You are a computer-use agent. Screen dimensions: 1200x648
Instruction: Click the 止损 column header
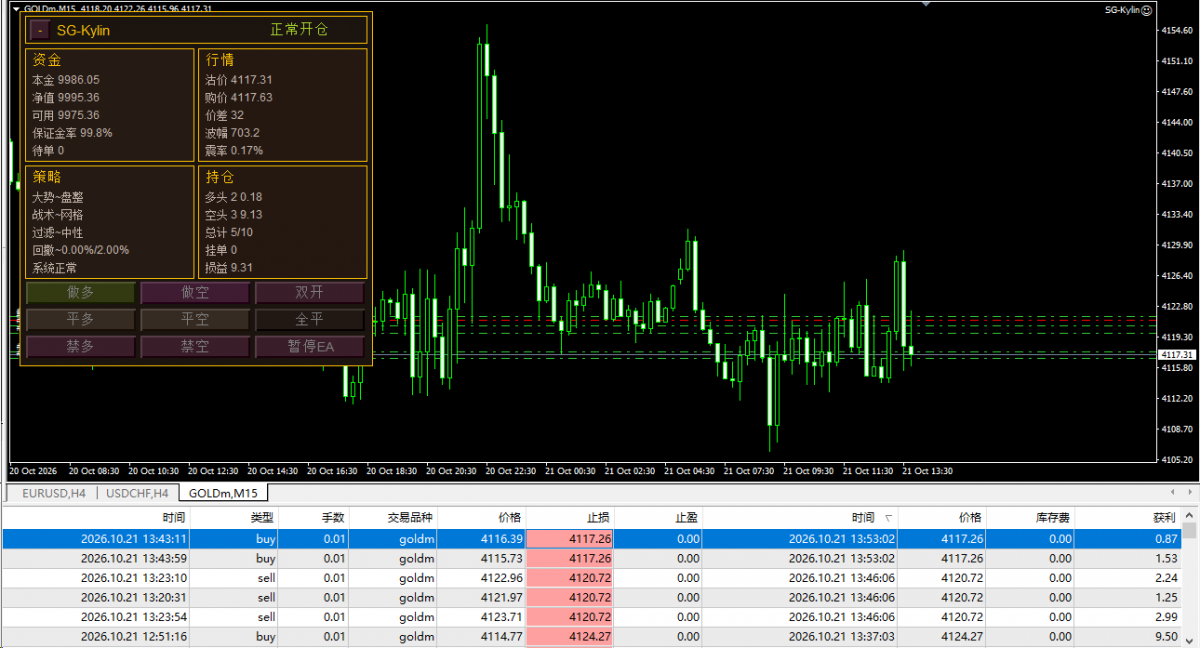pos(569,518)
